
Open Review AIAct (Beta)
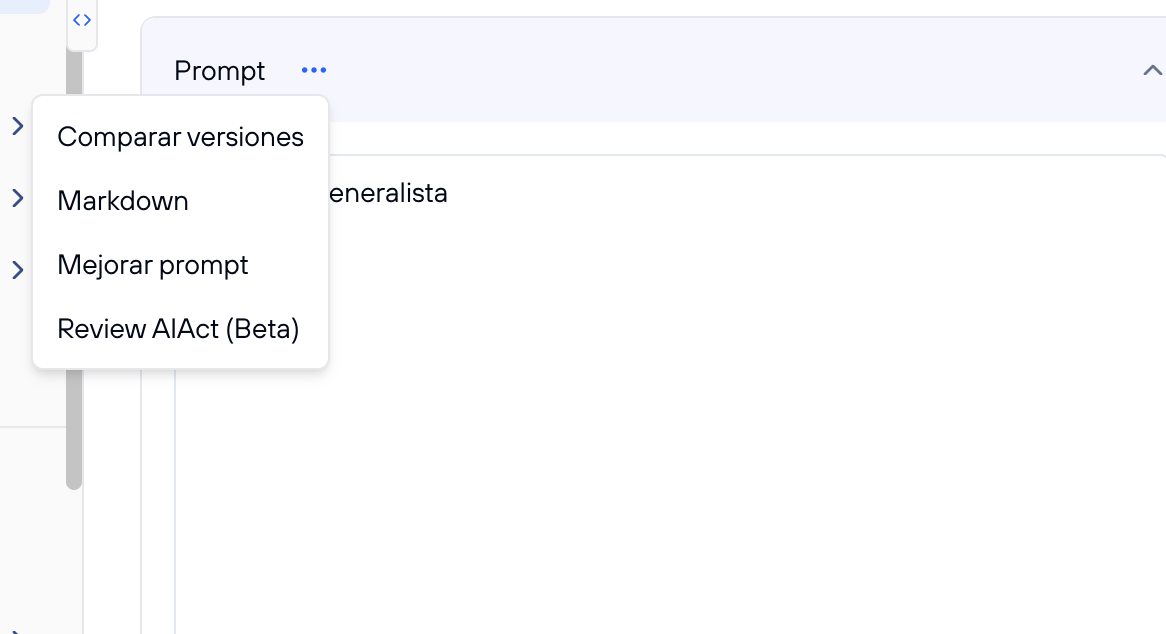click(178, 329)
